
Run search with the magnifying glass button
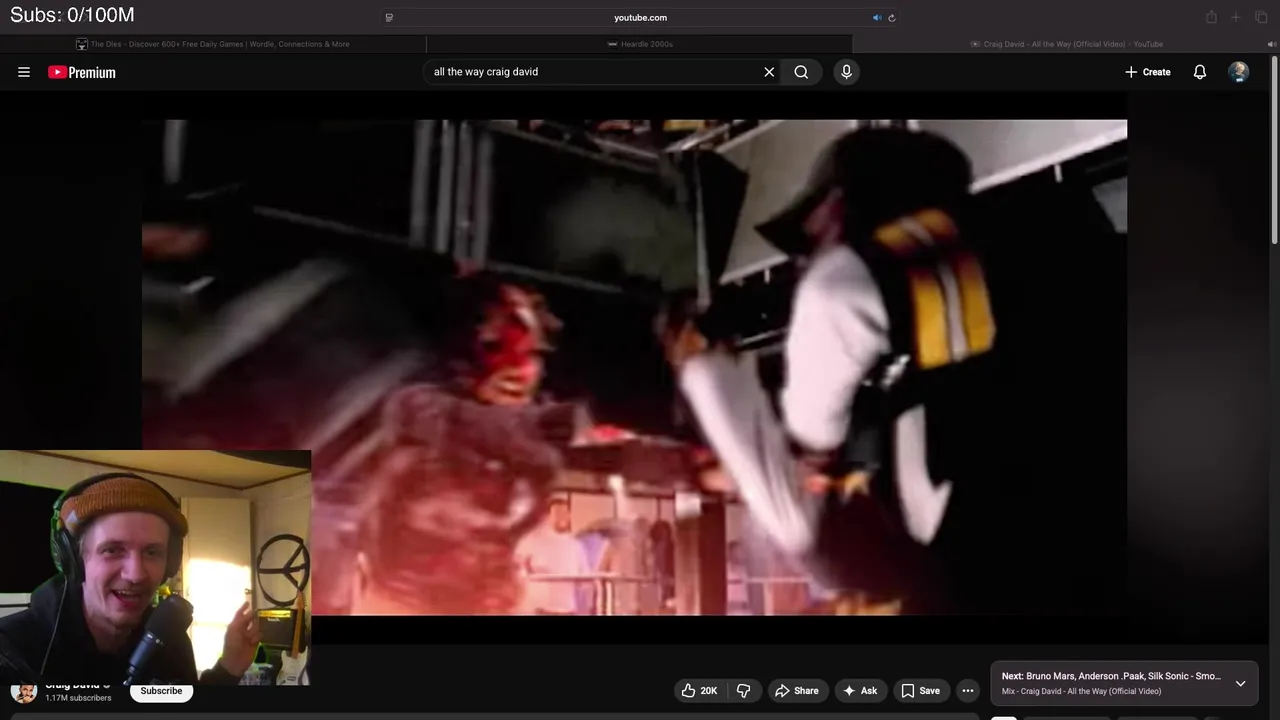coord(801,72)
